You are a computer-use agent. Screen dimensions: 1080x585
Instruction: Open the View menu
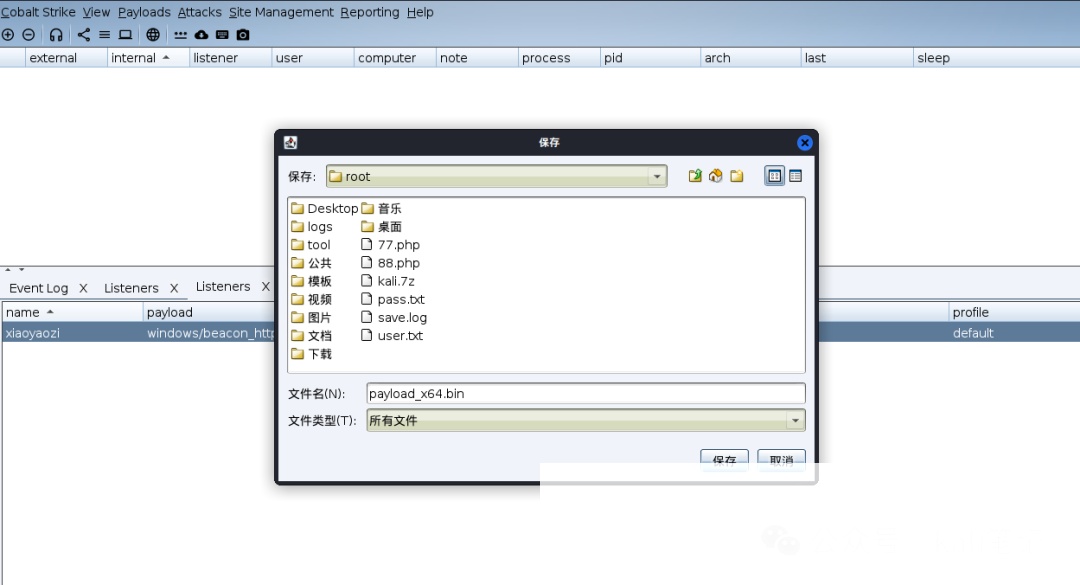[96, 12]
